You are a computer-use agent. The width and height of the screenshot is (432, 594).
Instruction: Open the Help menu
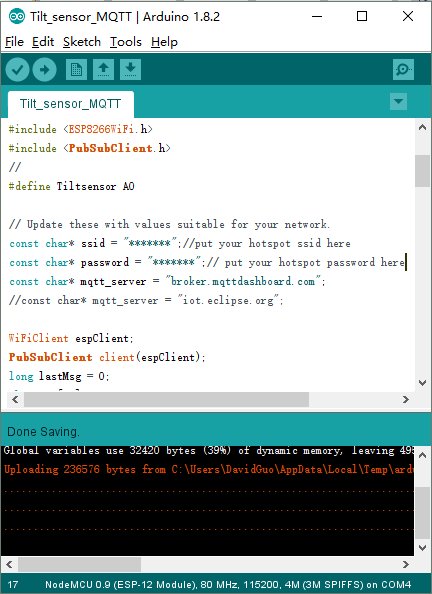(x=164, y=42)
